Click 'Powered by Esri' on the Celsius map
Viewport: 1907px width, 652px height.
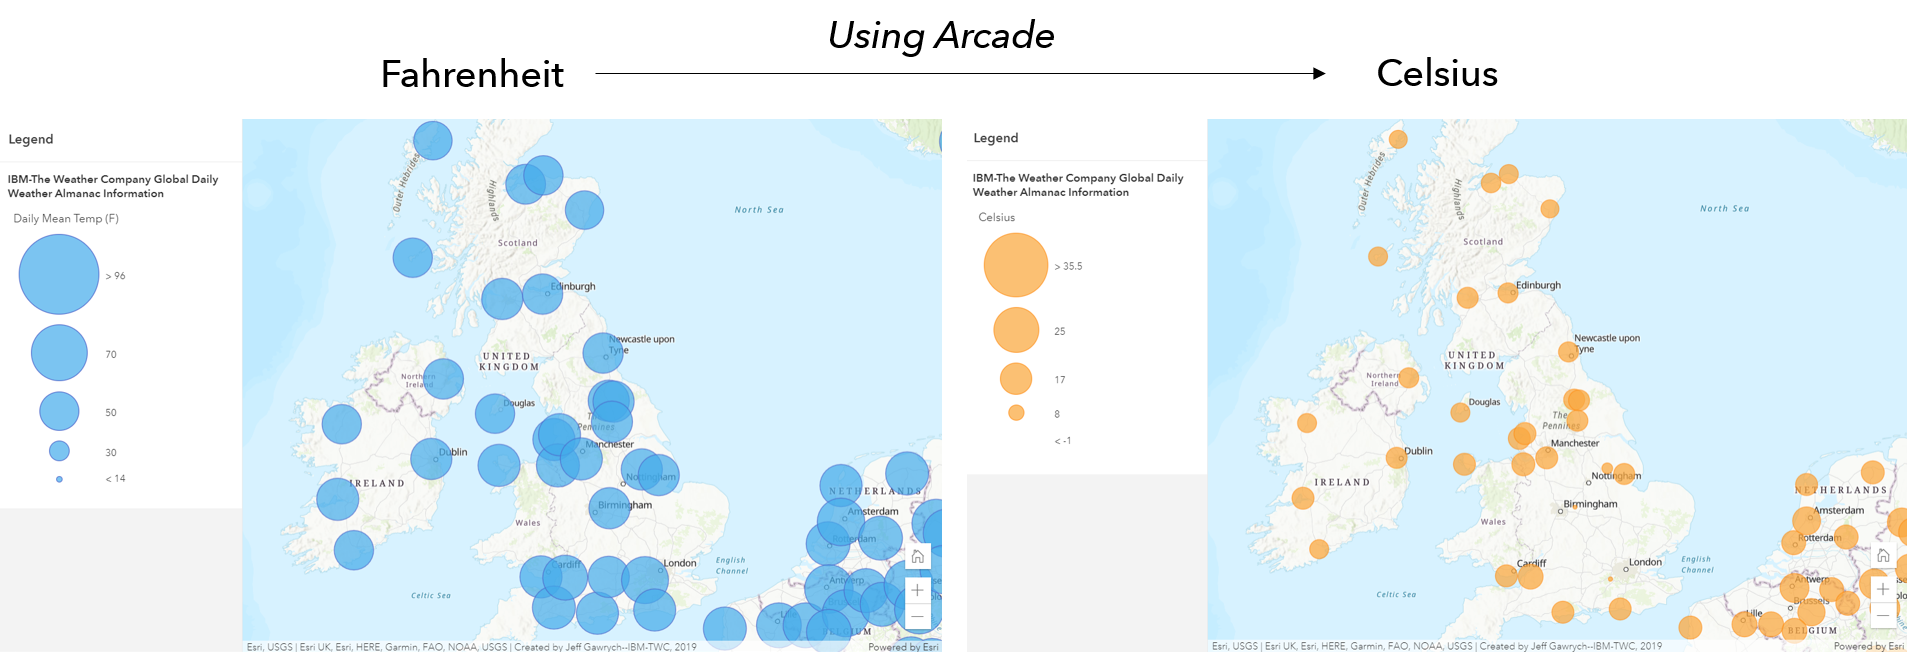pos(1869,646)
